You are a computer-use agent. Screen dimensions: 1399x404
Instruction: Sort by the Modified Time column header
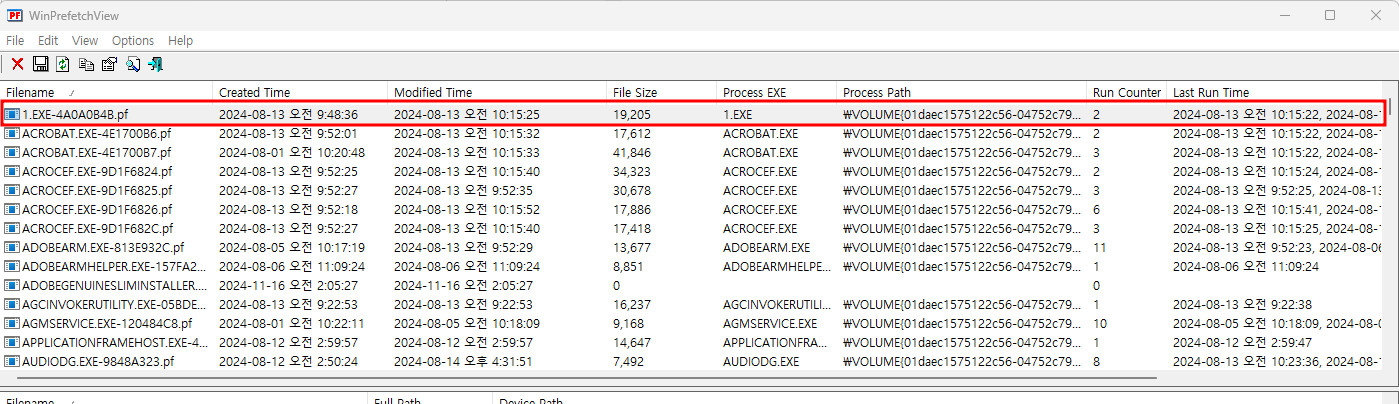pos(496,92)
